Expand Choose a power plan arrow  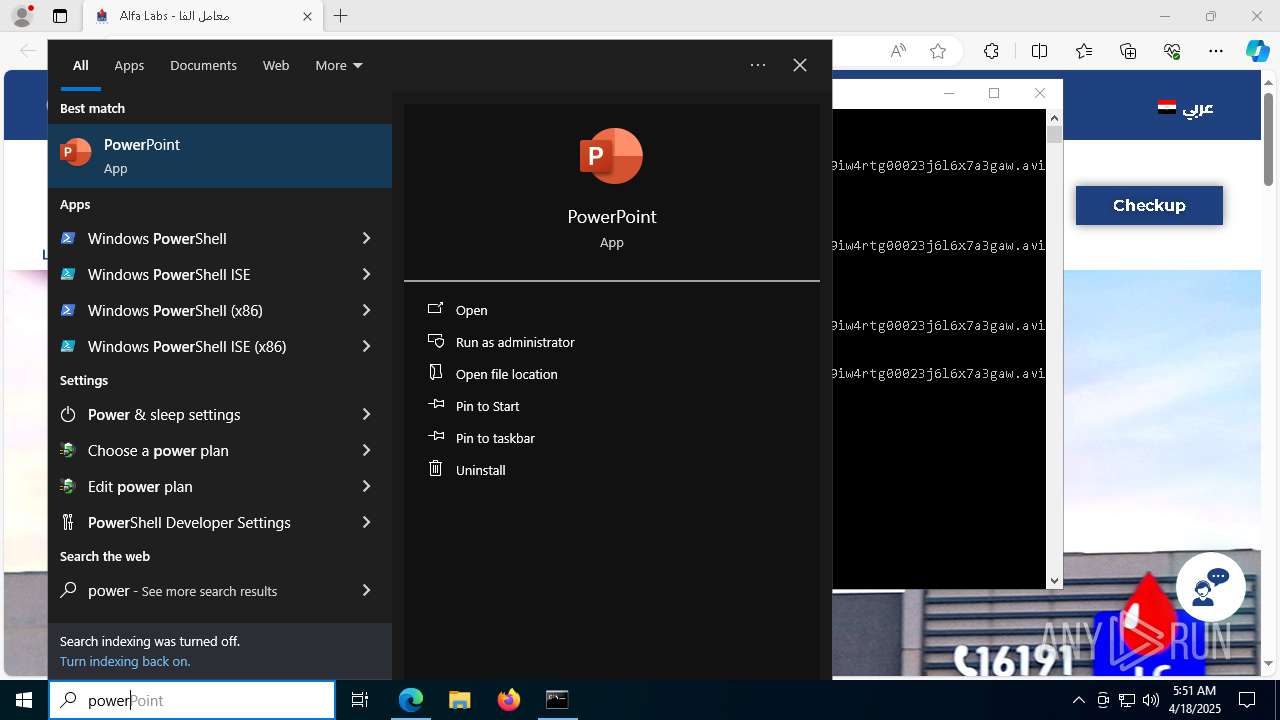[x=366, y=450]
